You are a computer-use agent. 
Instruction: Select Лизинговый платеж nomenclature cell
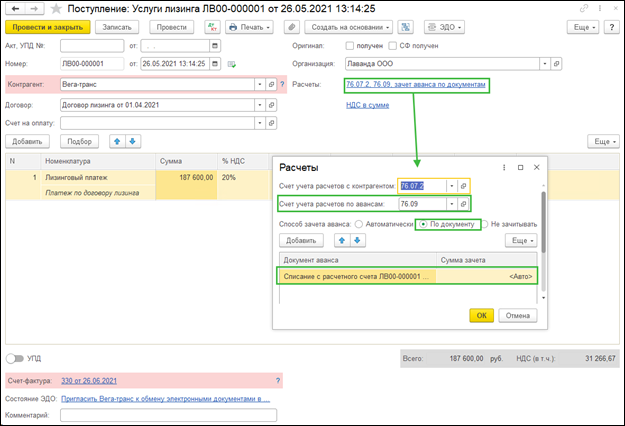point(98,177)
